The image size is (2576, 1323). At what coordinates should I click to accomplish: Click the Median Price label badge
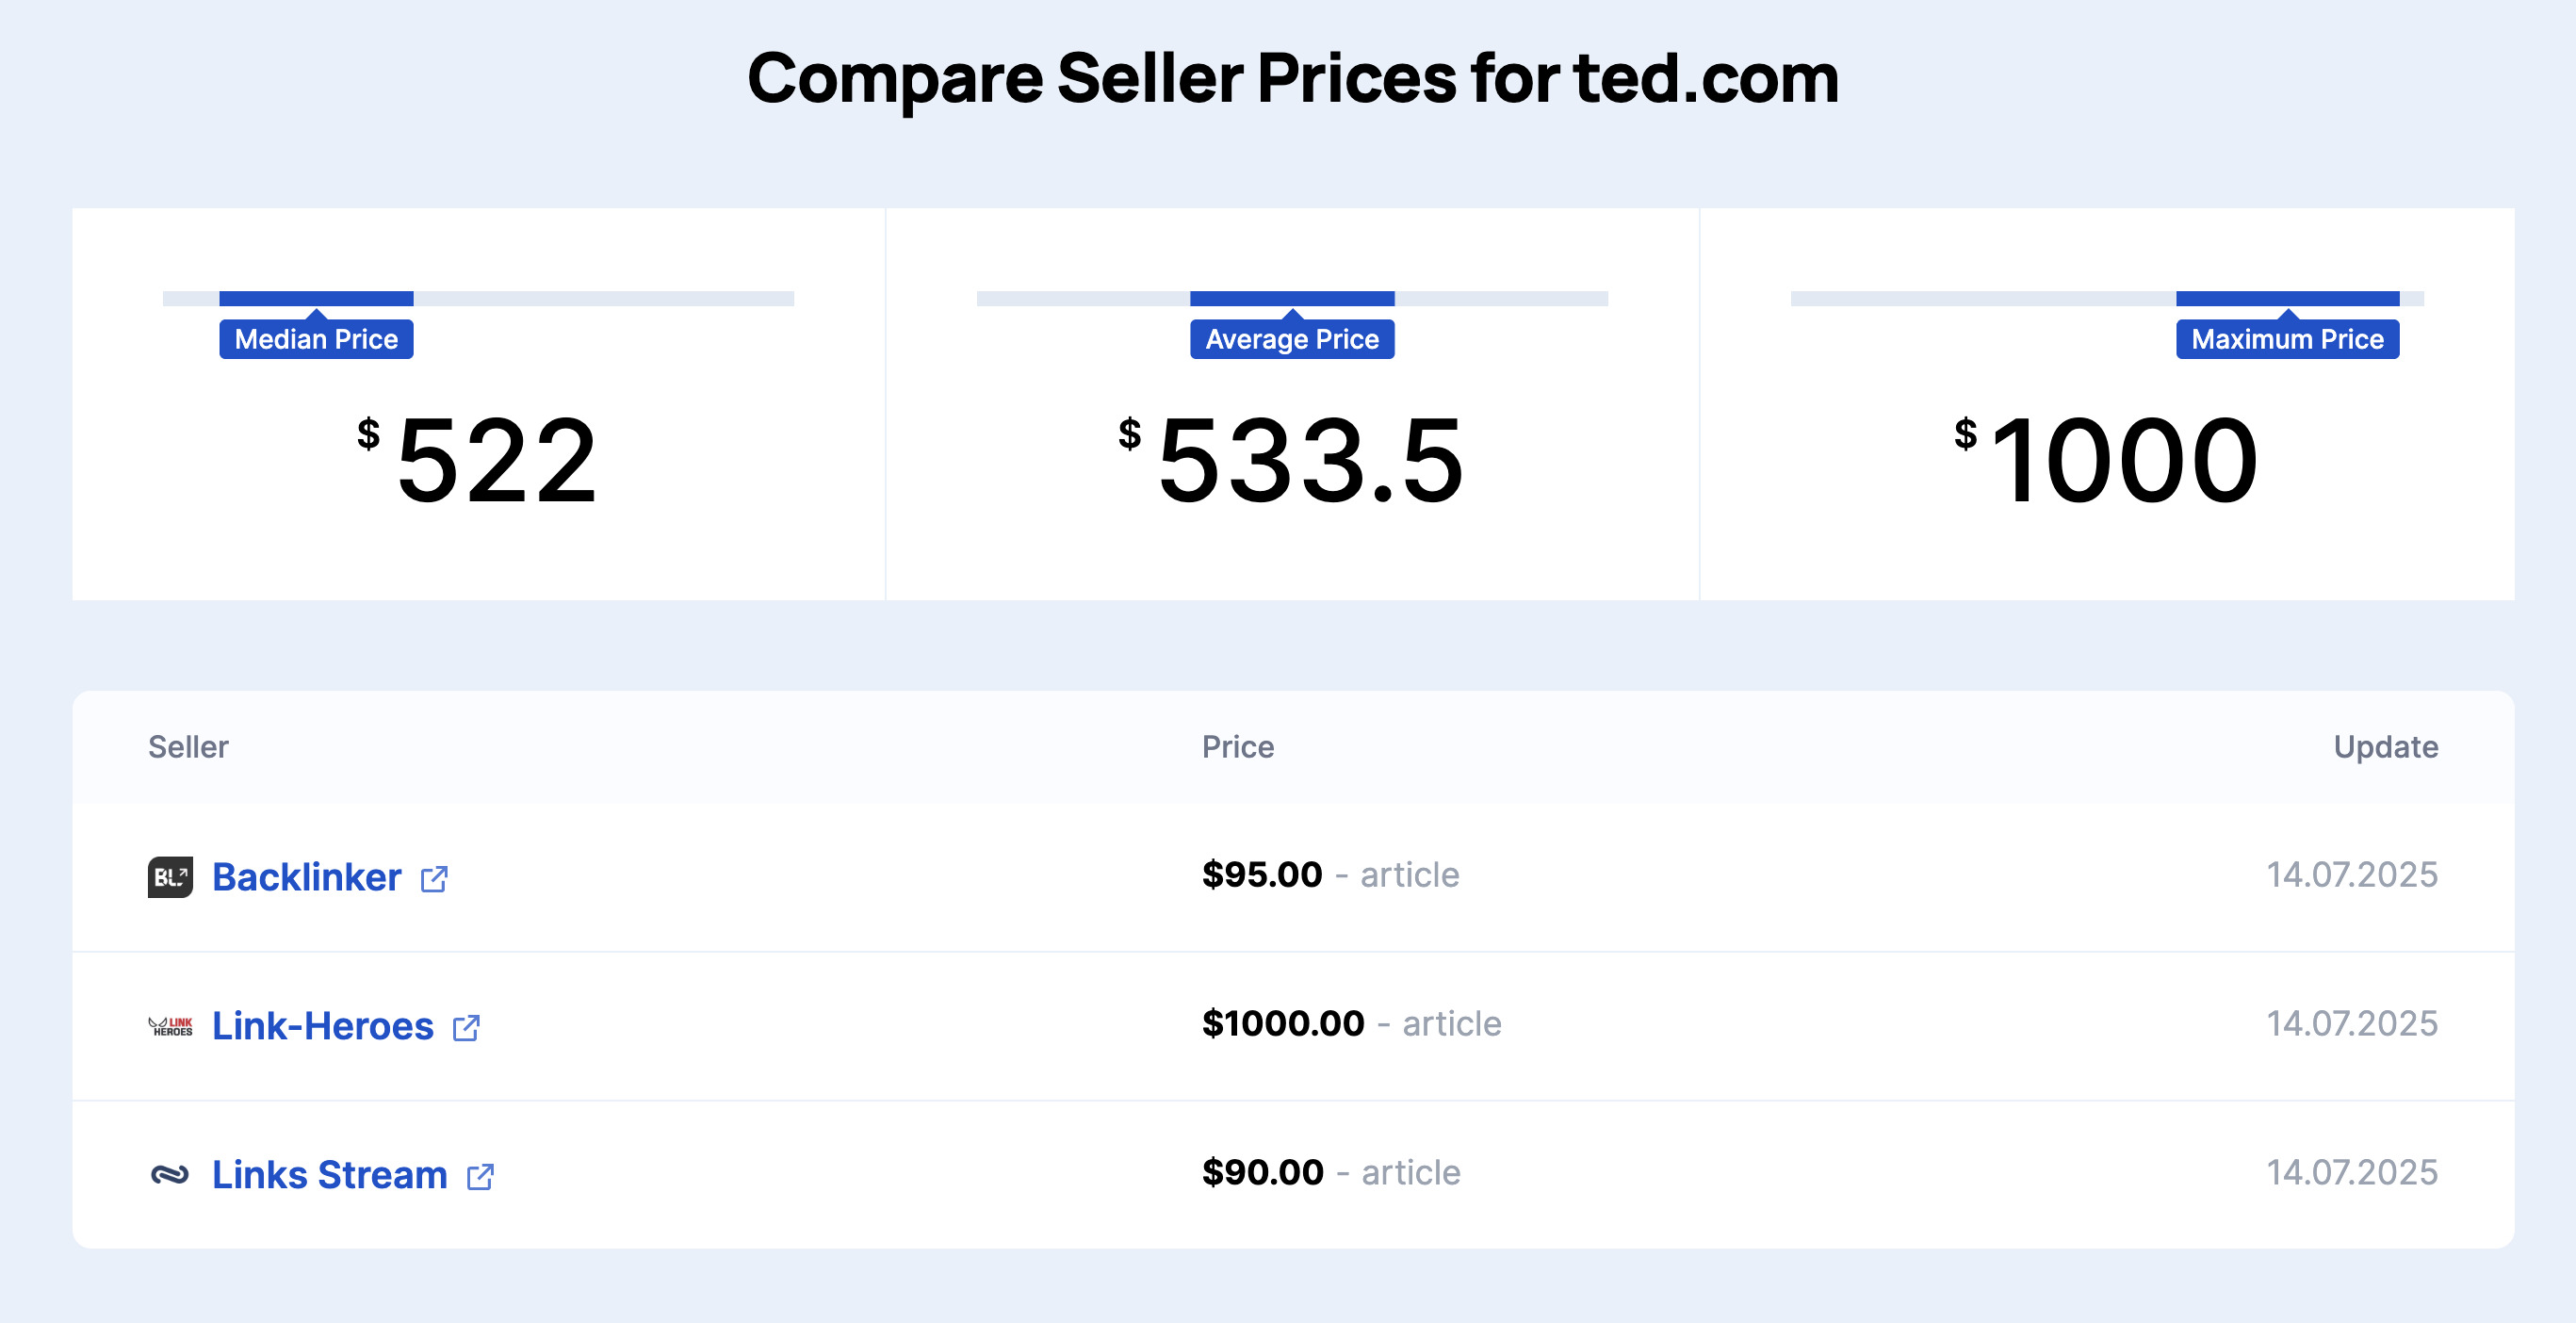coord(316,339)
